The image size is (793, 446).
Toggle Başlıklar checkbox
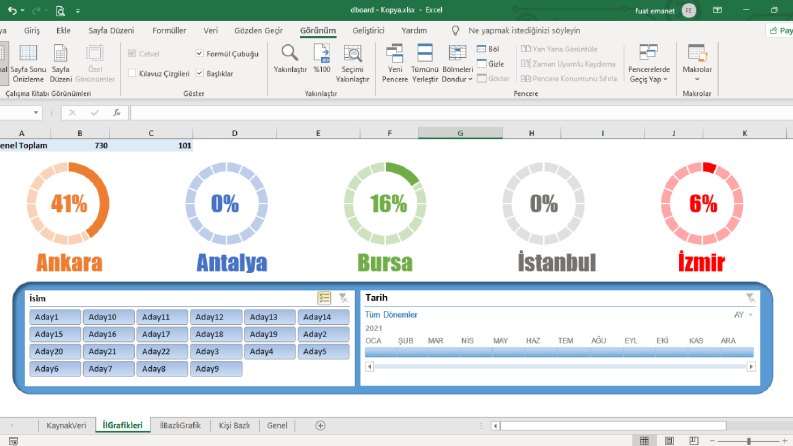coord(200,73)
